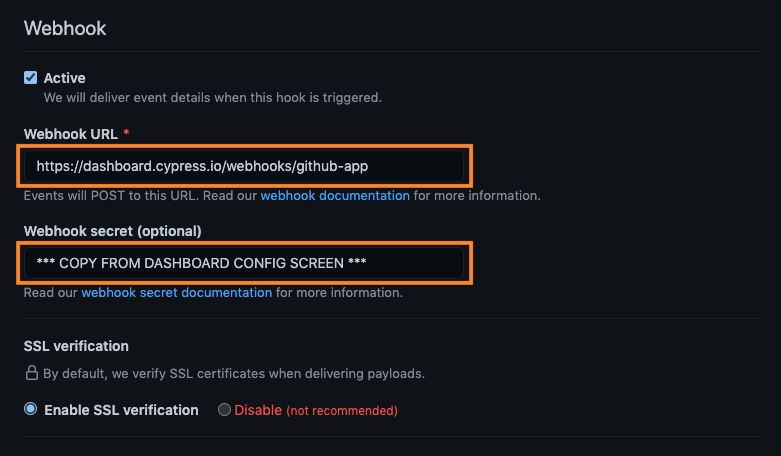Viewport: 781px width, 456px height.
Task: Click the "Webhook secret (optional)" field label
Action: (113, 231)
